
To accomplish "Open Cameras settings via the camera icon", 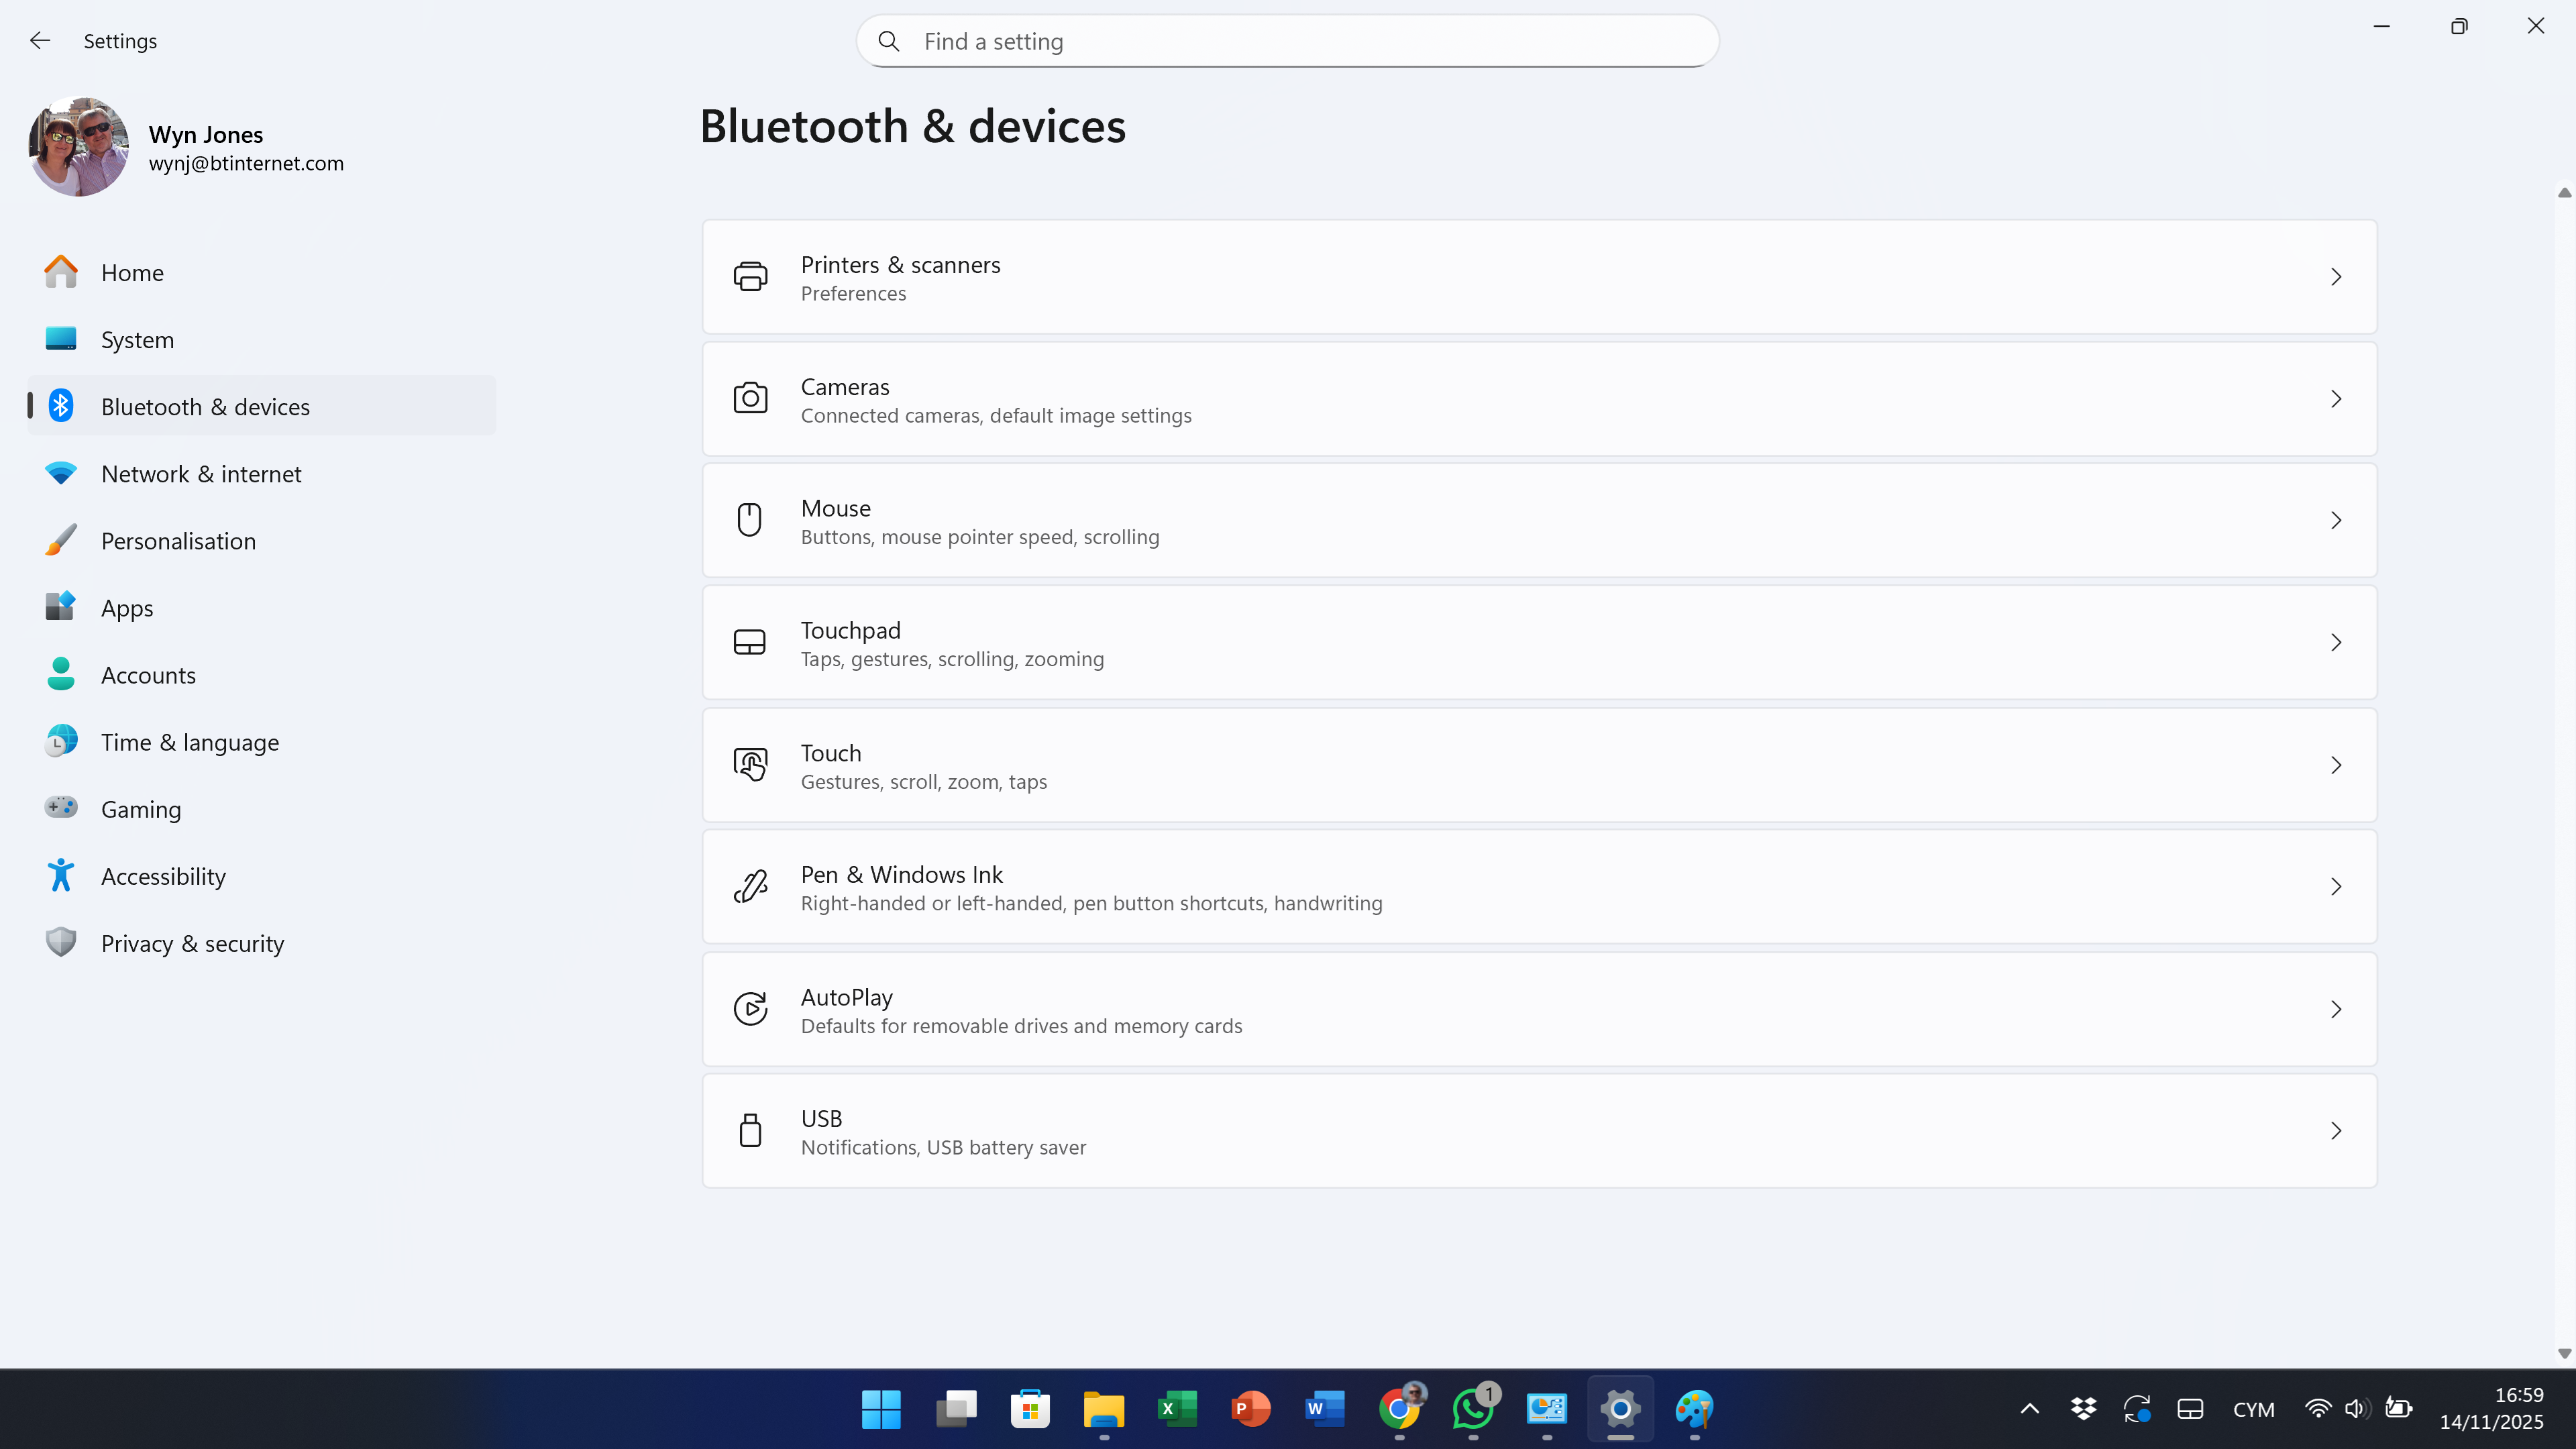I will click(x=751, y=398).
